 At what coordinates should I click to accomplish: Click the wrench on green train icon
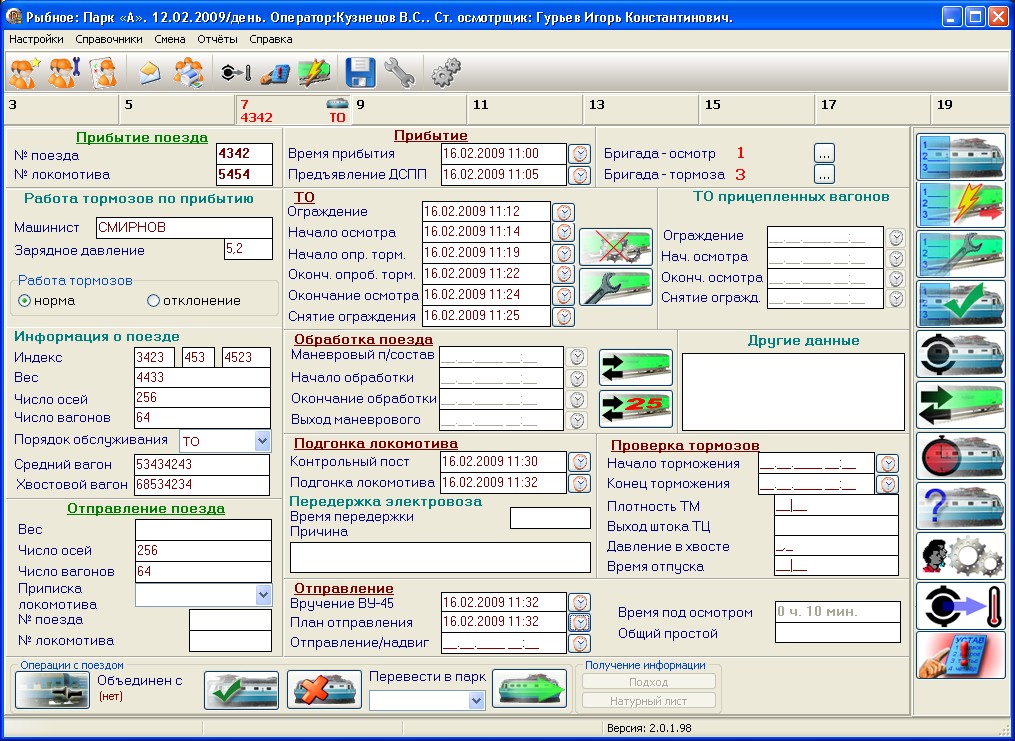tap(616, 287)
